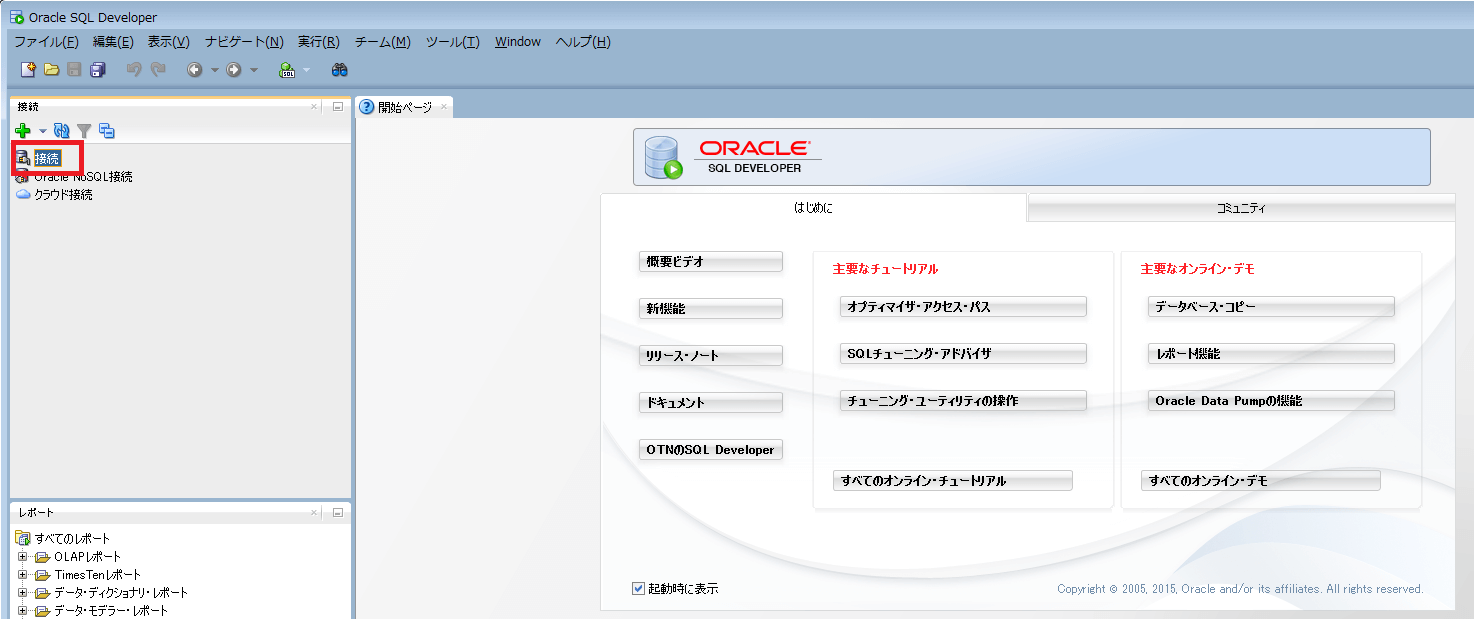The width and height of the screenshot is (1474, 619).
Task: Click the green plus New Connection icon
Action: [23, 130]
